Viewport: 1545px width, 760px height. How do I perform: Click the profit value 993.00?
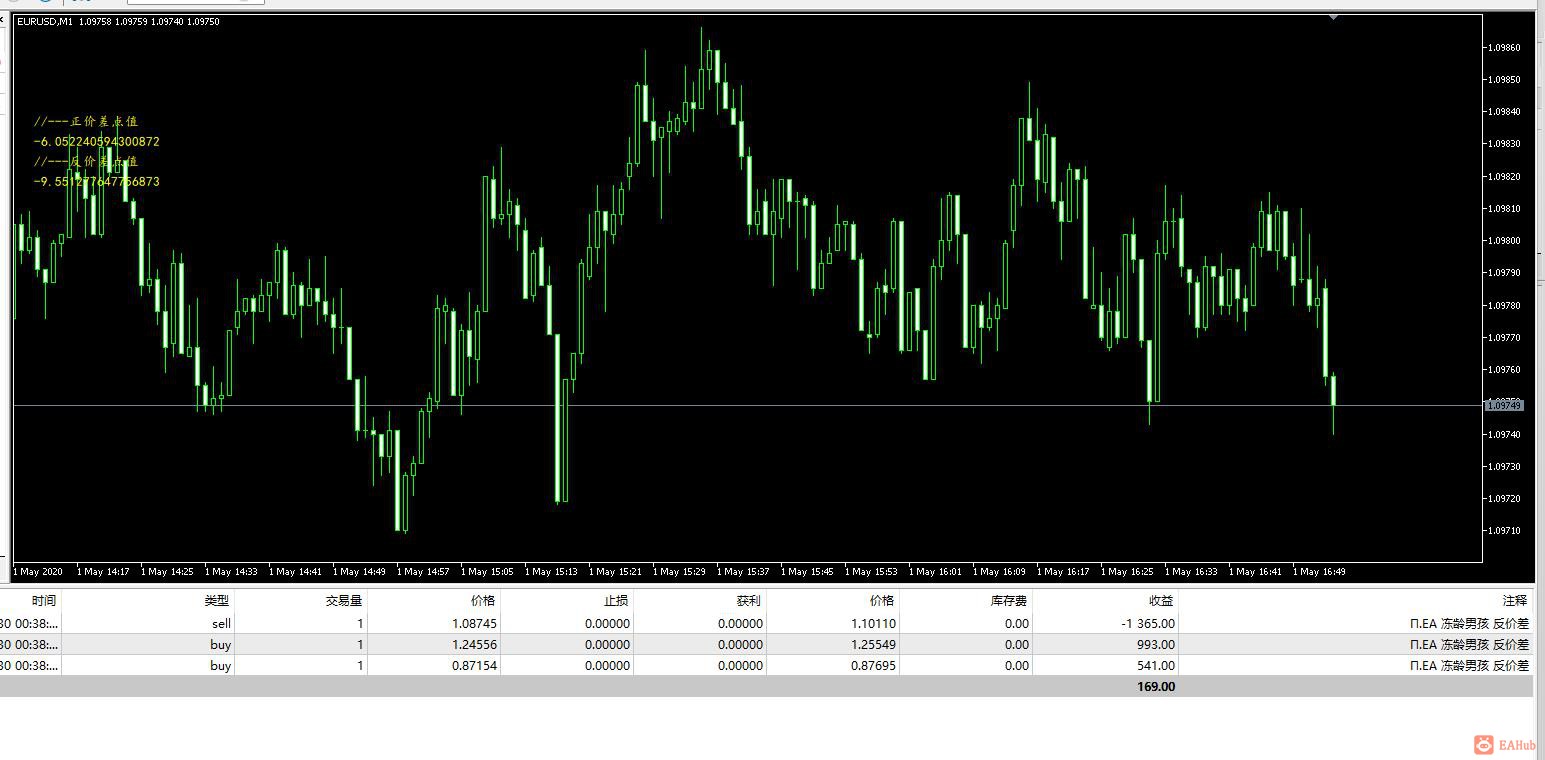[x=1156, y=644]
